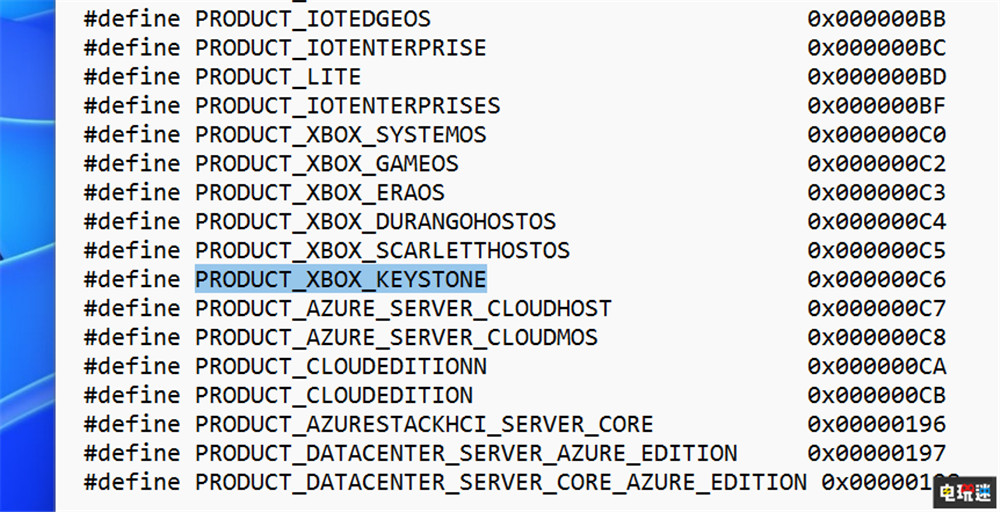This screenshot has width=1000, height=512.
Task: Click the PRODUCT_AZURESTACKHCI_SERVER_CORE identifier
Action: tap(424, 424)
